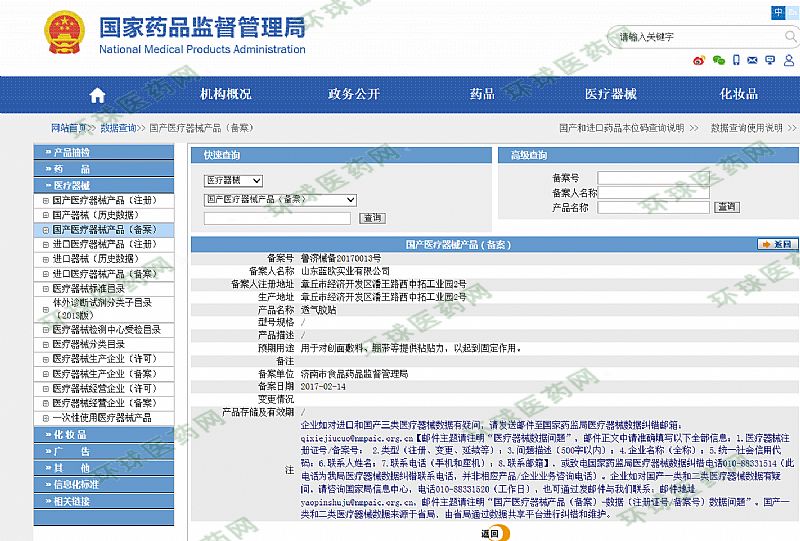
Task: Click the magnifier search icon
Action: click(x=789, y=36)
